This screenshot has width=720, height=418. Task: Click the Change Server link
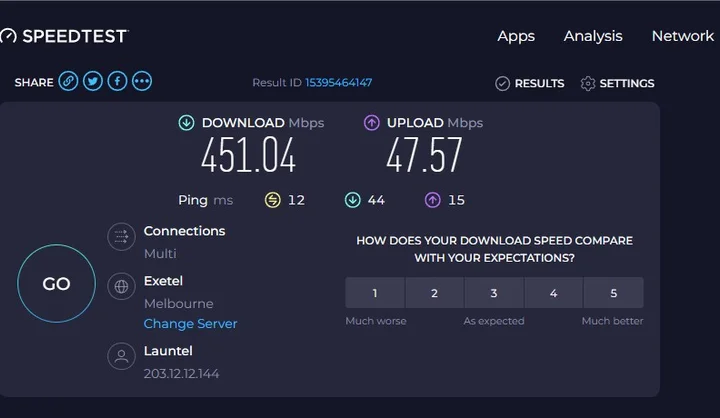190,324
